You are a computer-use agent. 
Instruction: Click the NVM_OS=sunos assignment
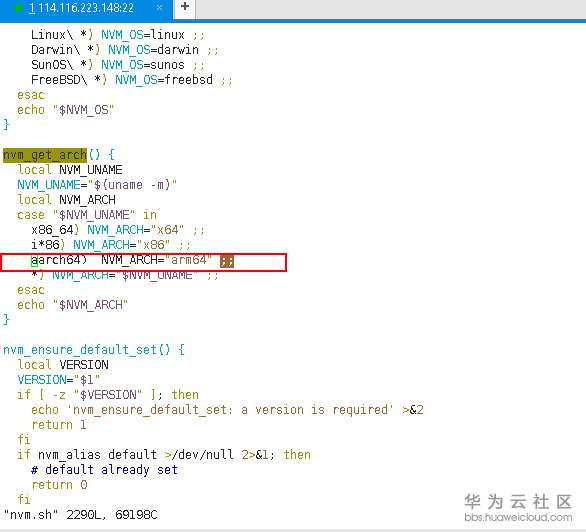tap(143, 65)
